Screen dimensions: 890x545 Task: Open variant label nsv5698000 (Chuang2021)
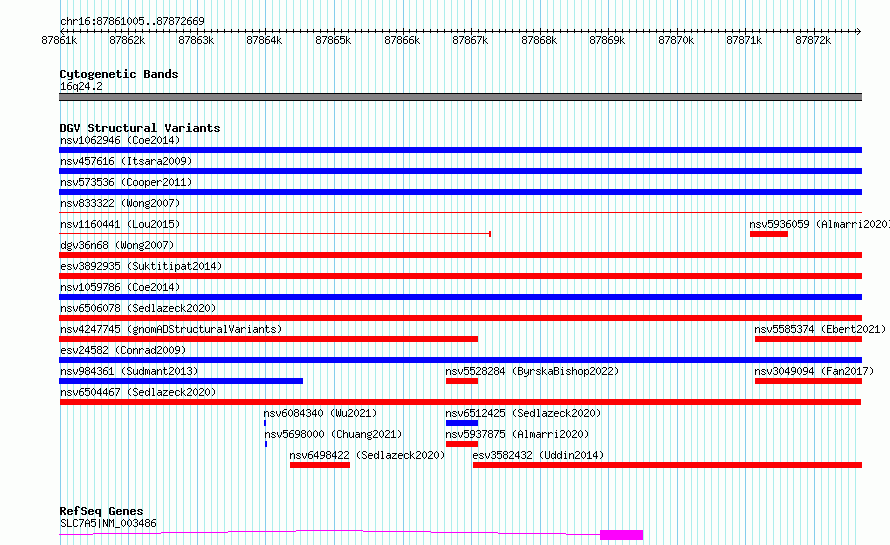coord(333,434)
